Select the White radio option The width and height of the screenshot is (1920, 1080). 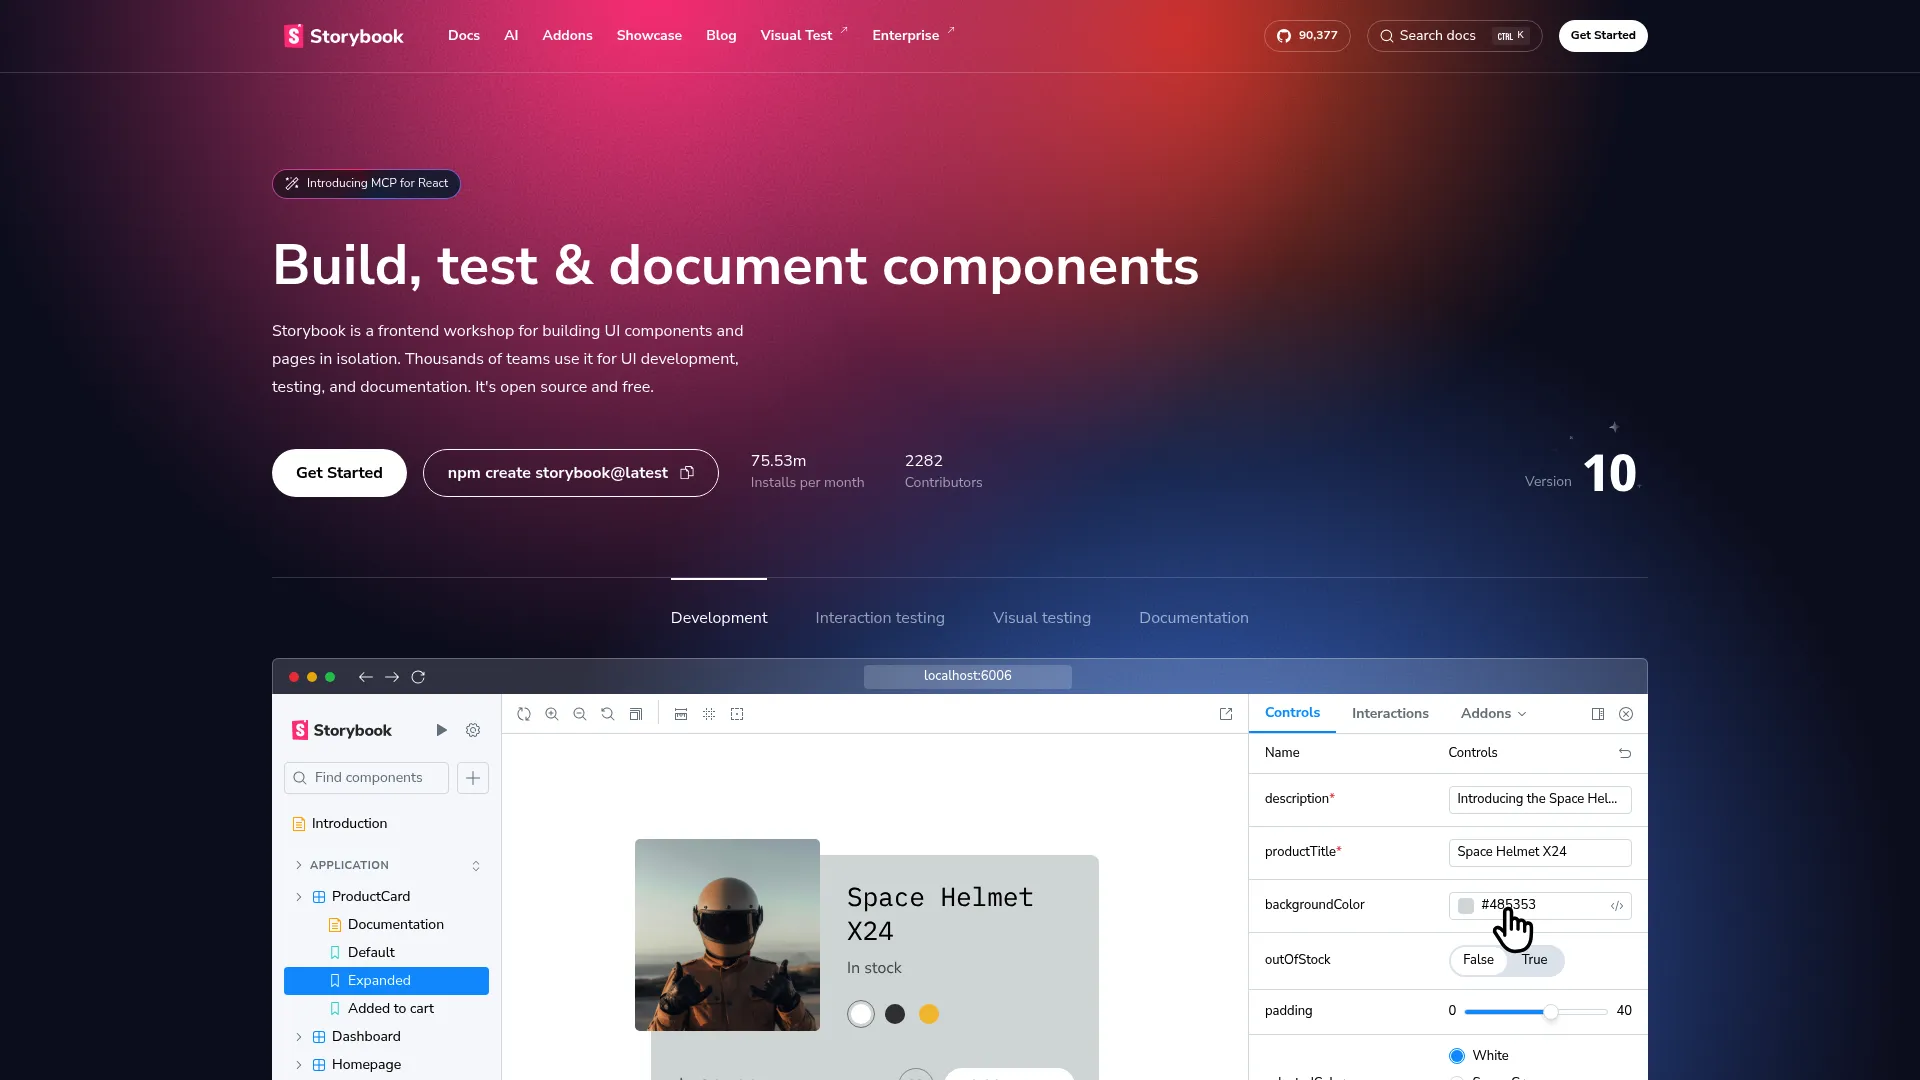(x=1457, y=1056)
